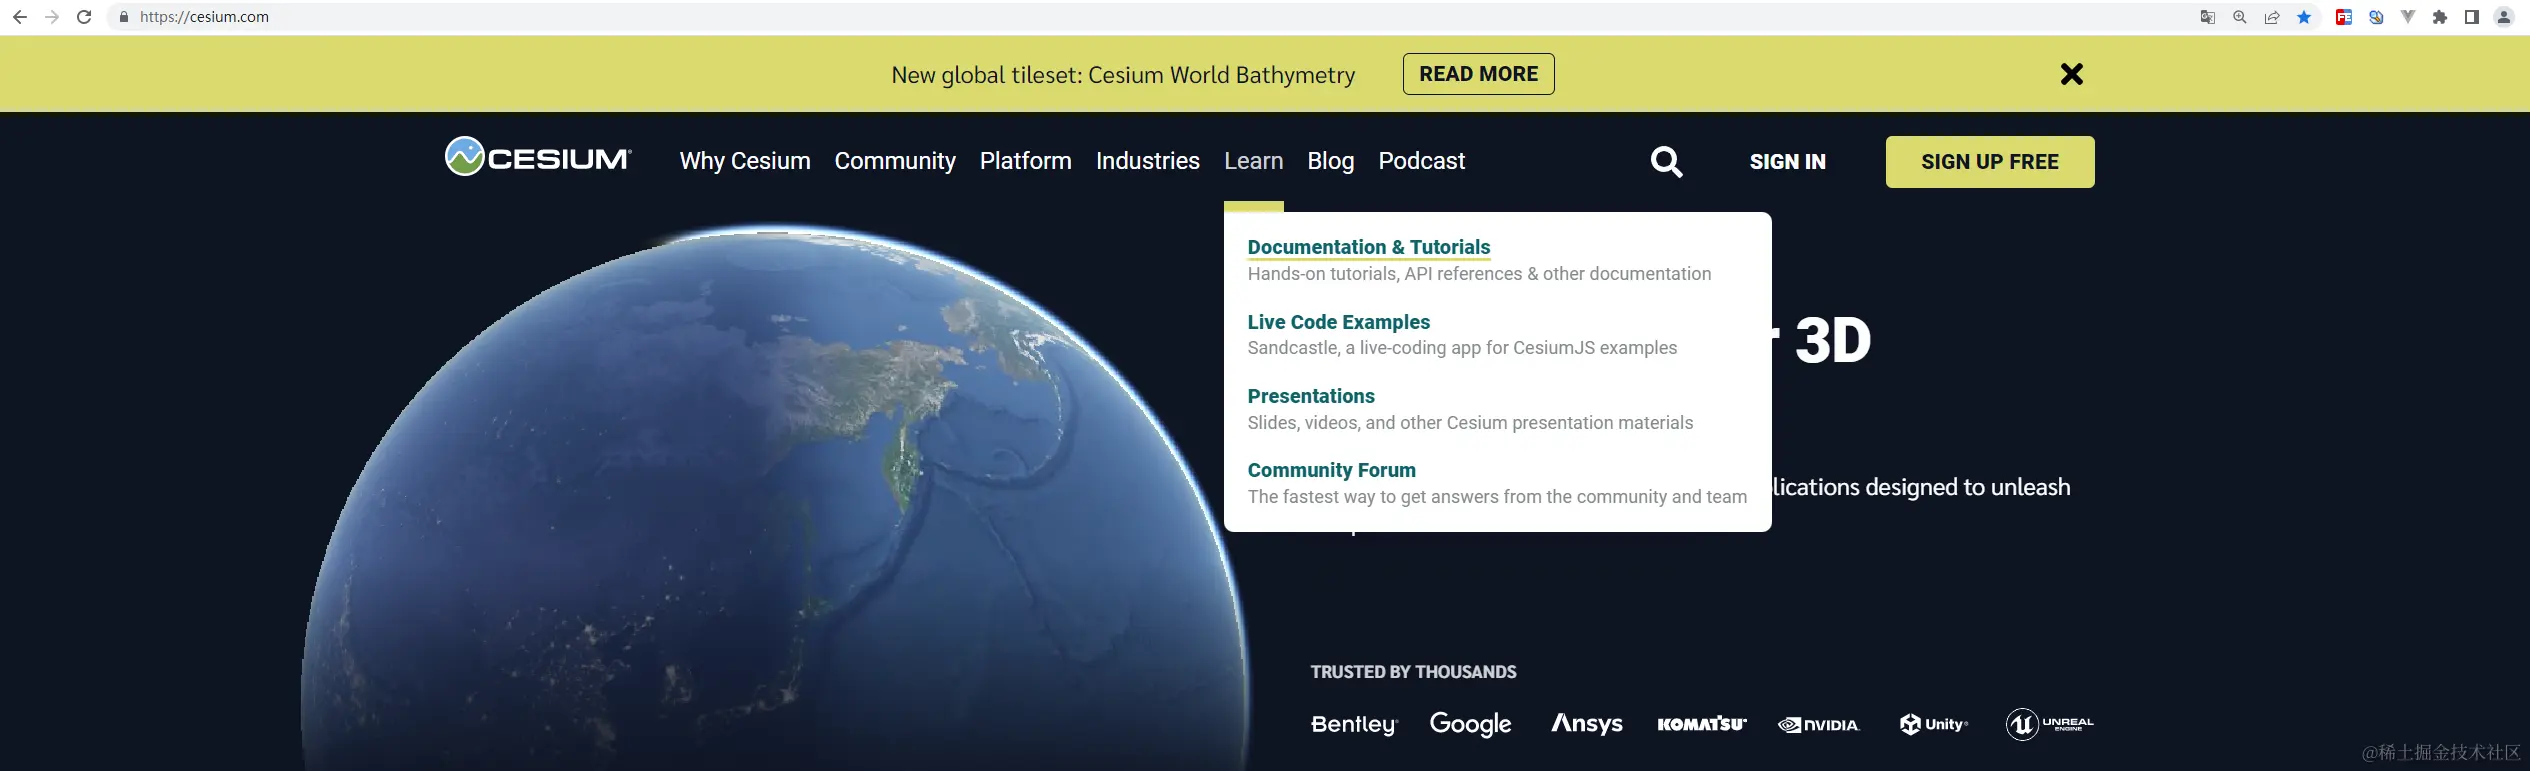Click the browser forward arrow

[52, 17]
